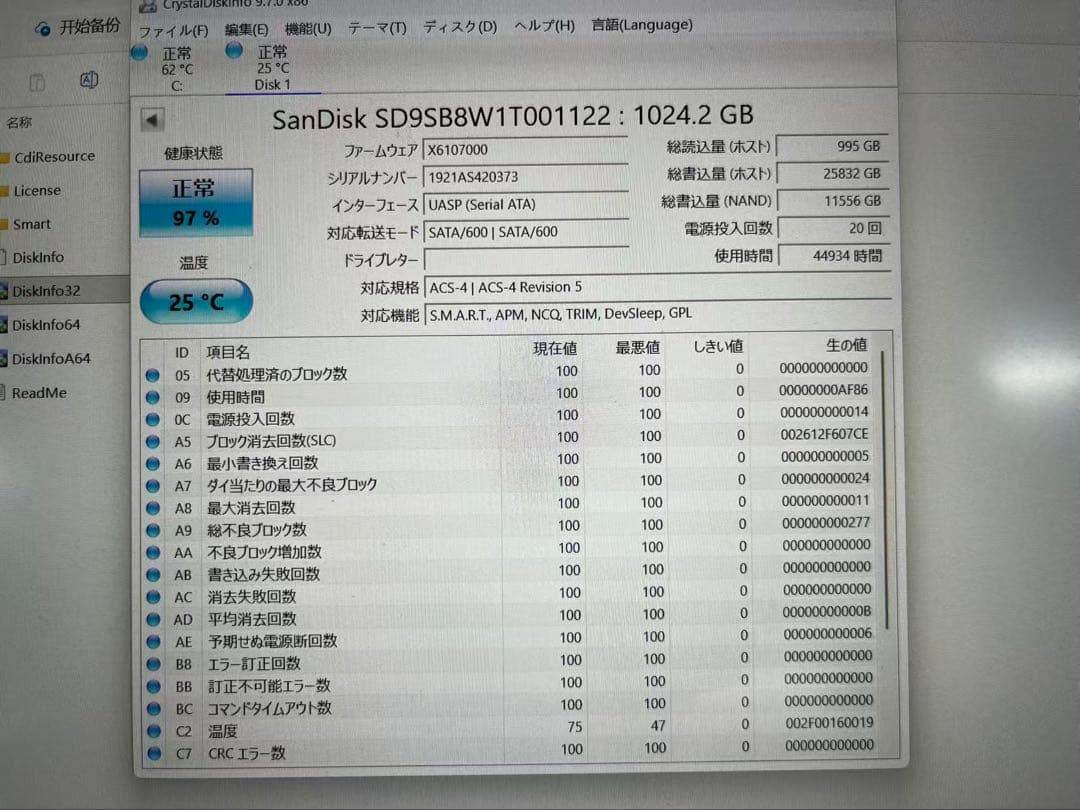Click raw value 002F00160019
Image resolution: width=1080 pixels, height=810 pixels.
(x=829, y=723)
